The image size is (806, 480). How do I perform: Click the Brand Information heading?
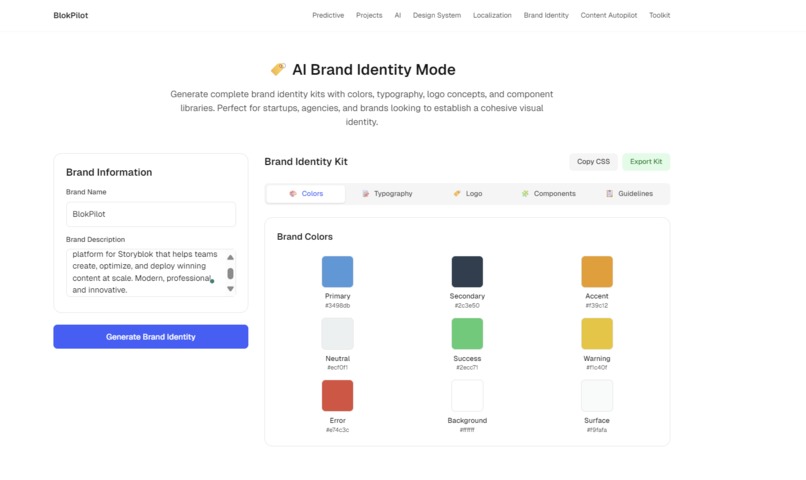109,172
